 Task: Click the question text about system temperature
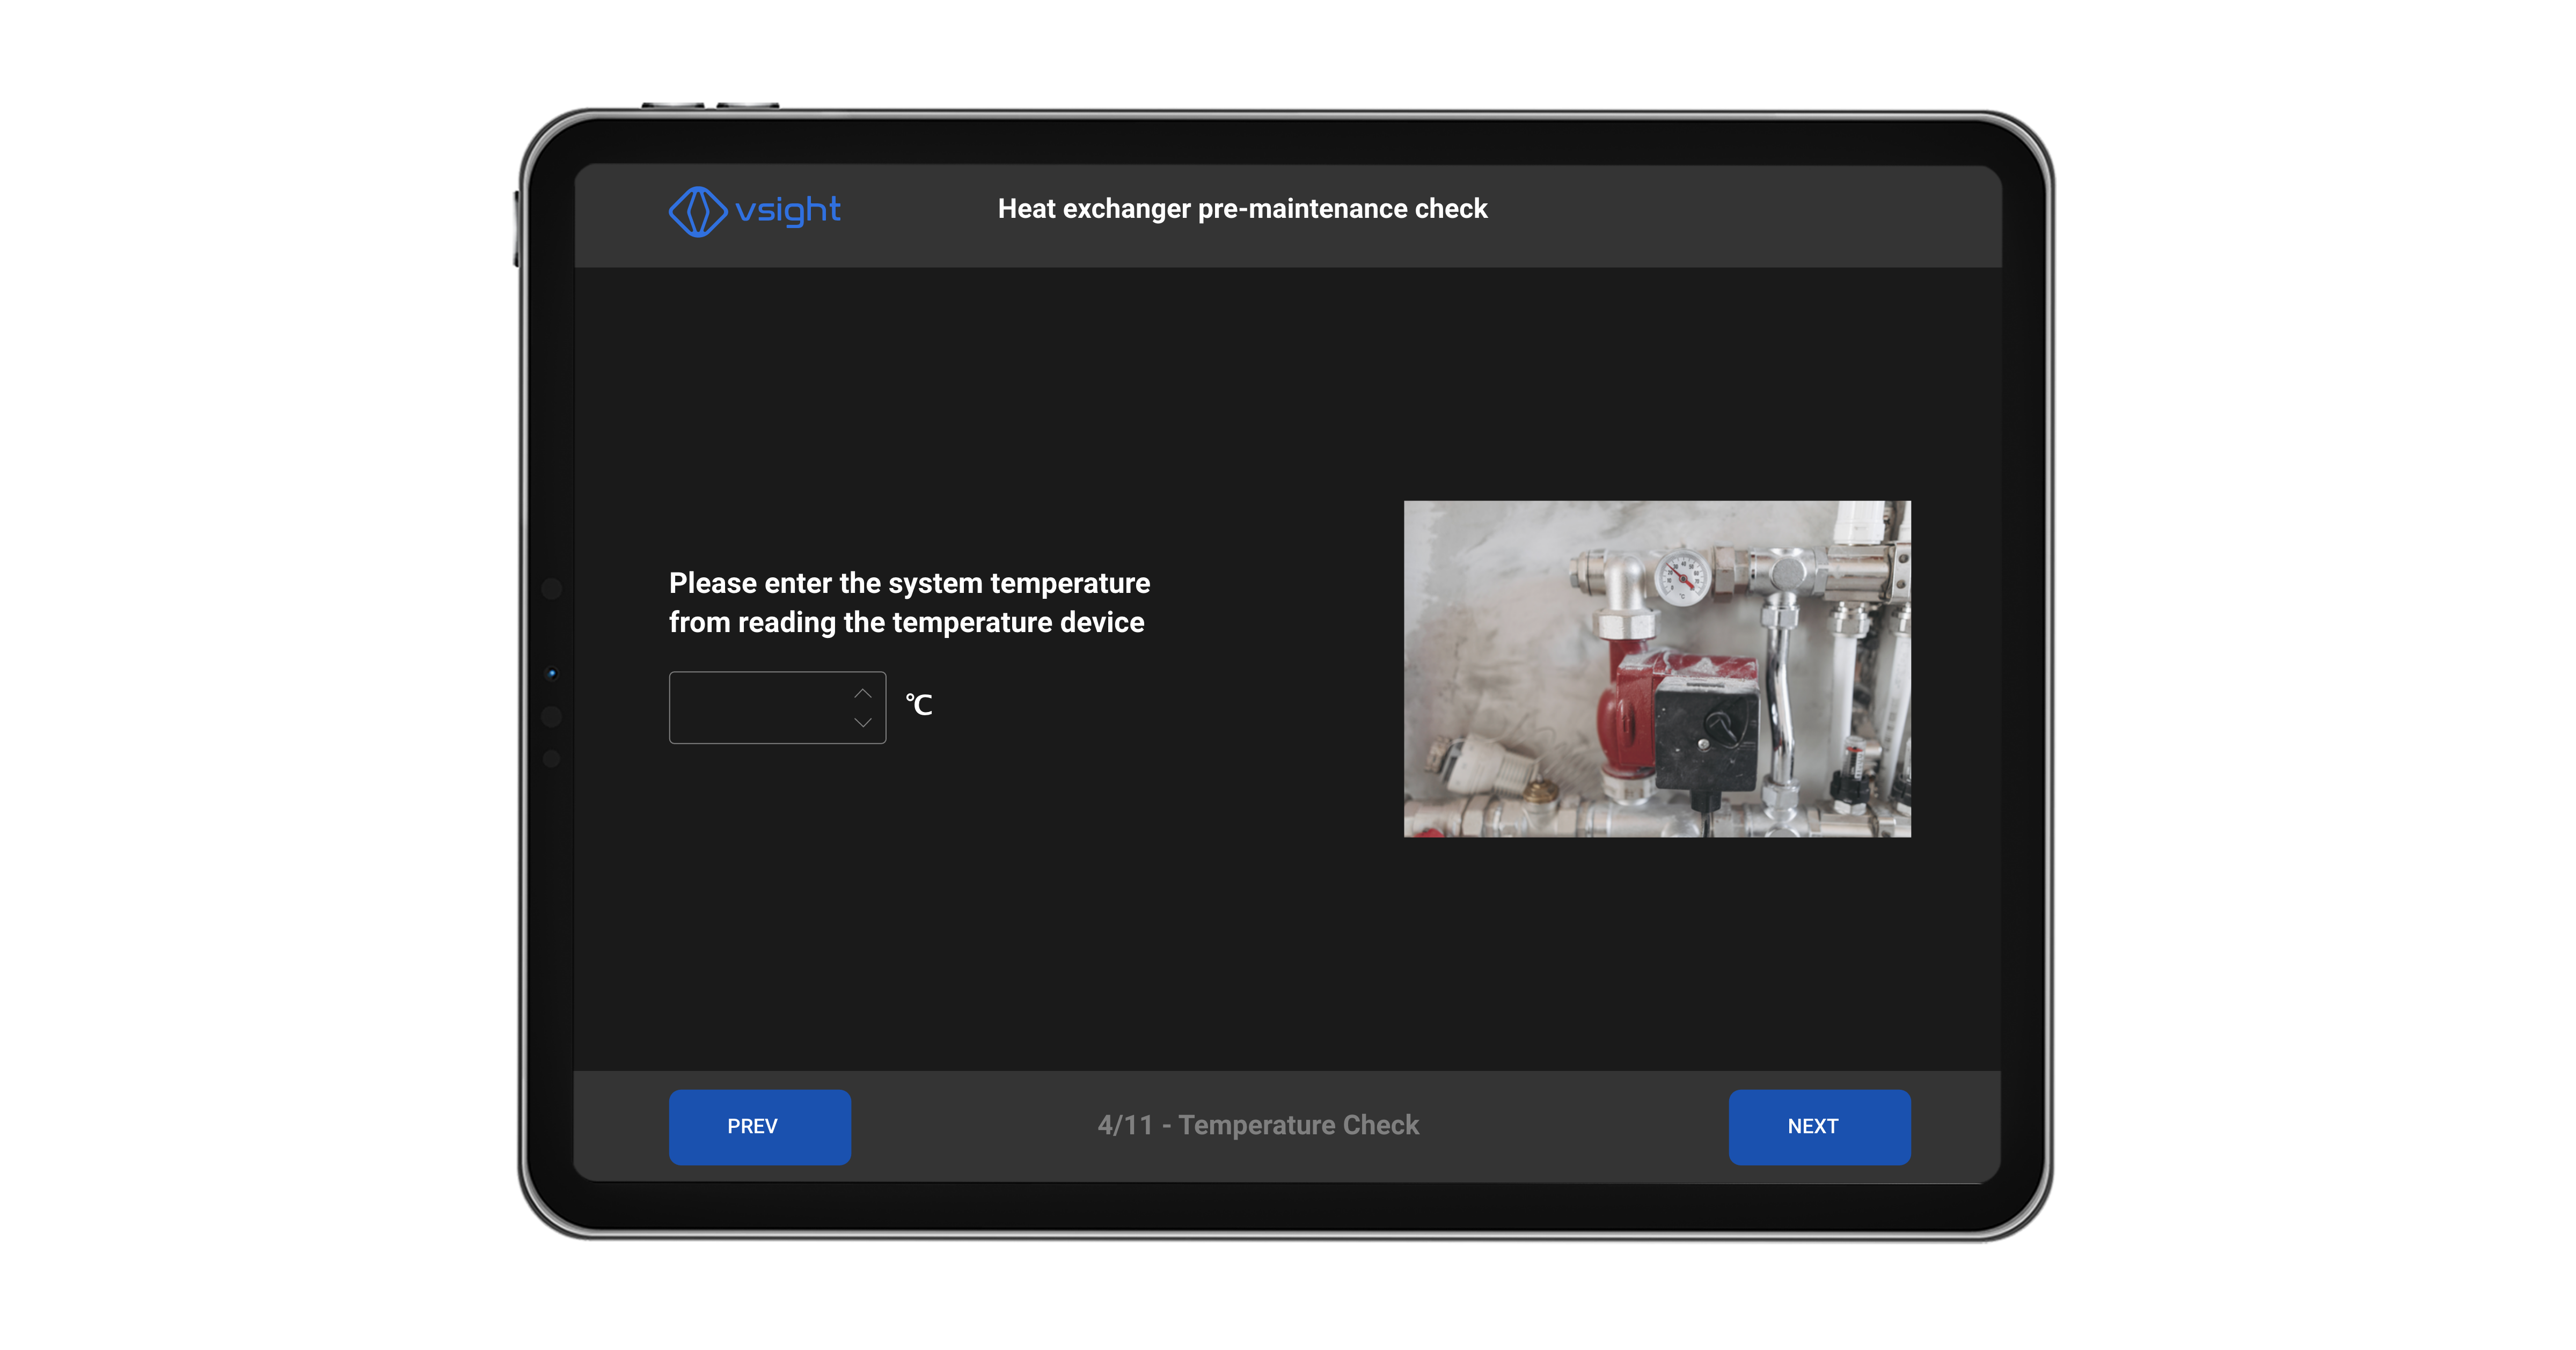[910, 601]
